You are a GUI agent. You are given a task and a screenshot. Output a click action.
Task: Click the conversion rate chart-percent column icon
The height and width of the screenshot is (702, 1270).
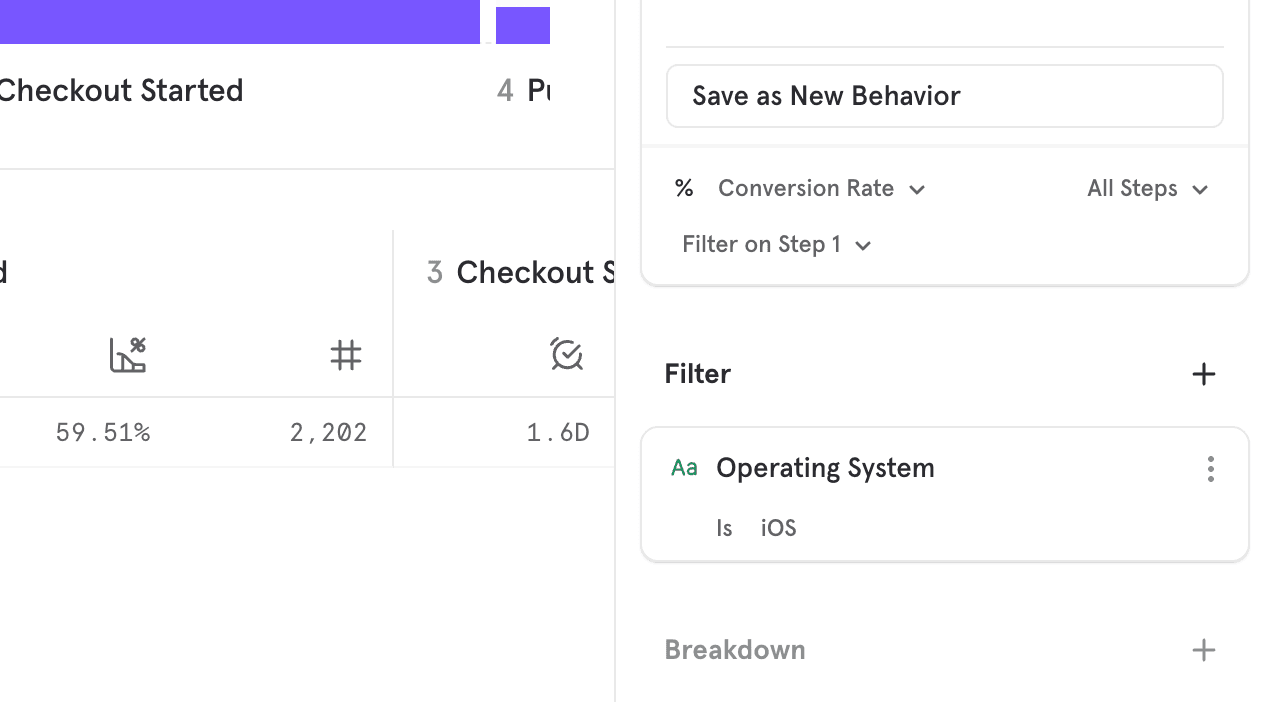(127, 354)
